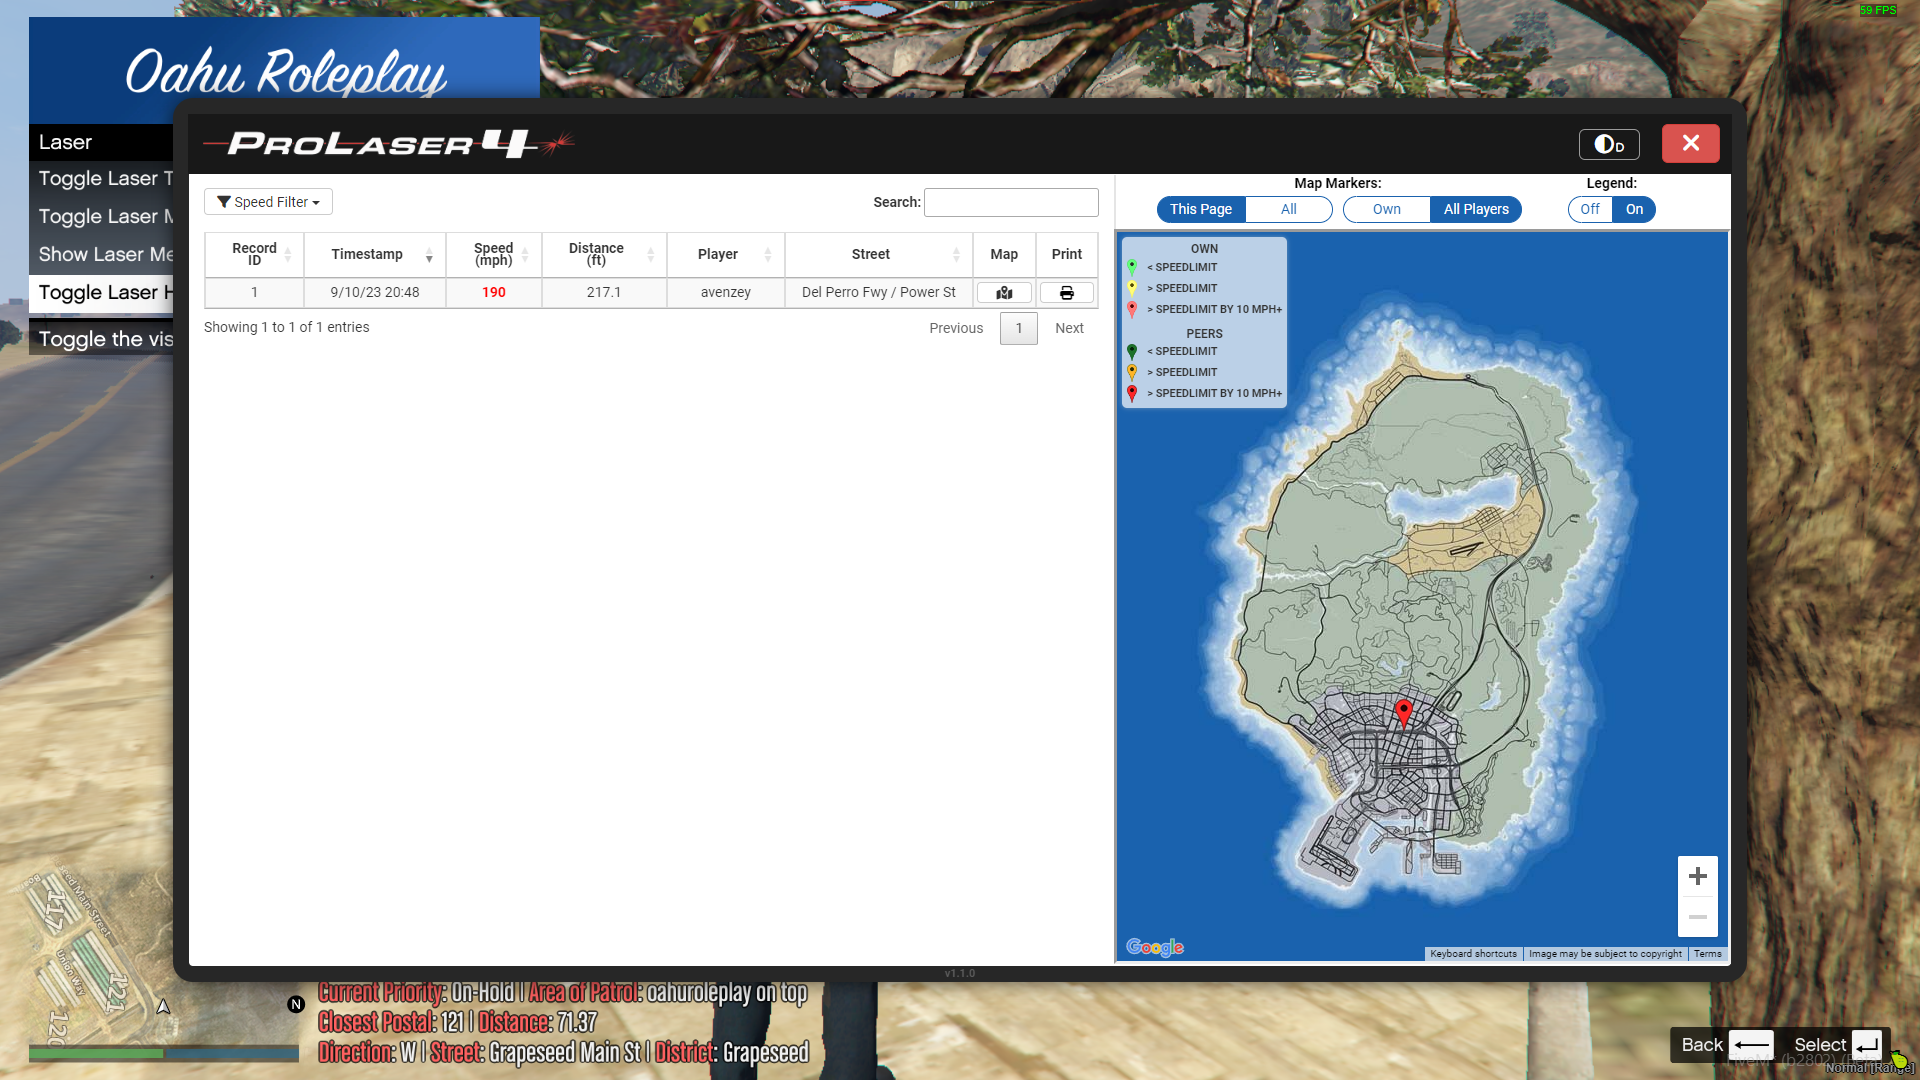Show only Own player markers

point(1387,209)
